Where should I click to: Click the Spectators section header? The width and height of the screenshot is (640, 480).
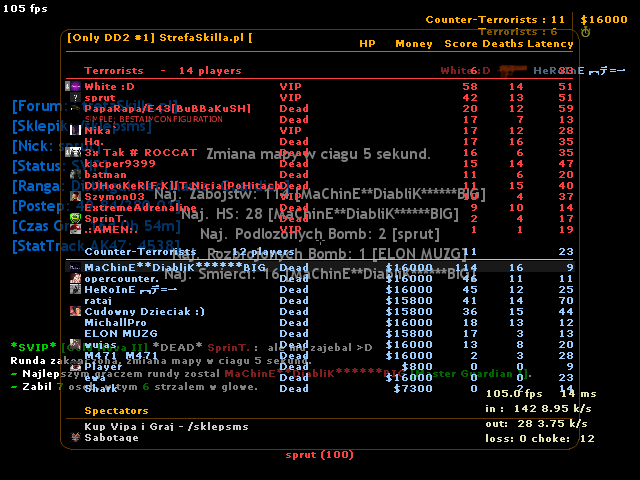point(116,411)
